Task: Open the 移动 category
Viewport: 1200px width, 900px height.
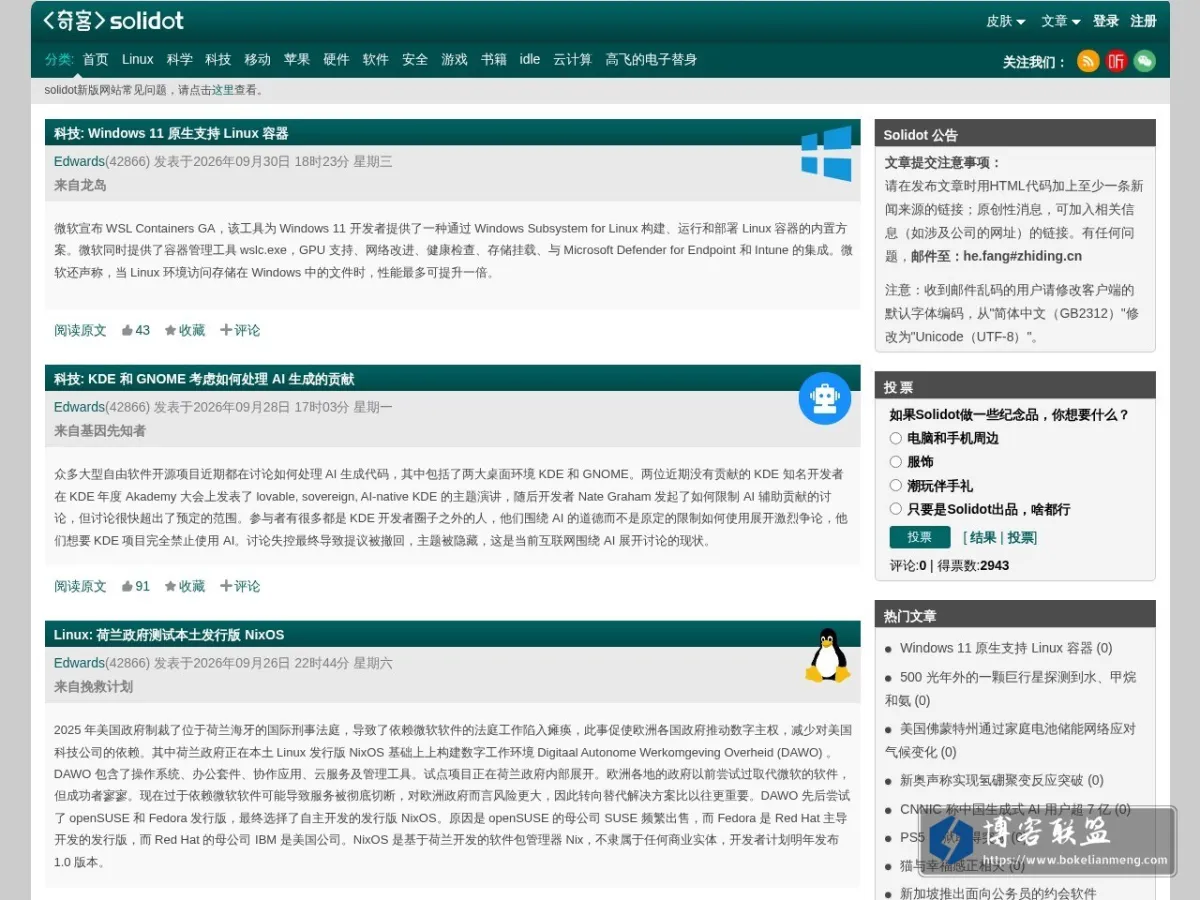Action: tap(258, 59)
